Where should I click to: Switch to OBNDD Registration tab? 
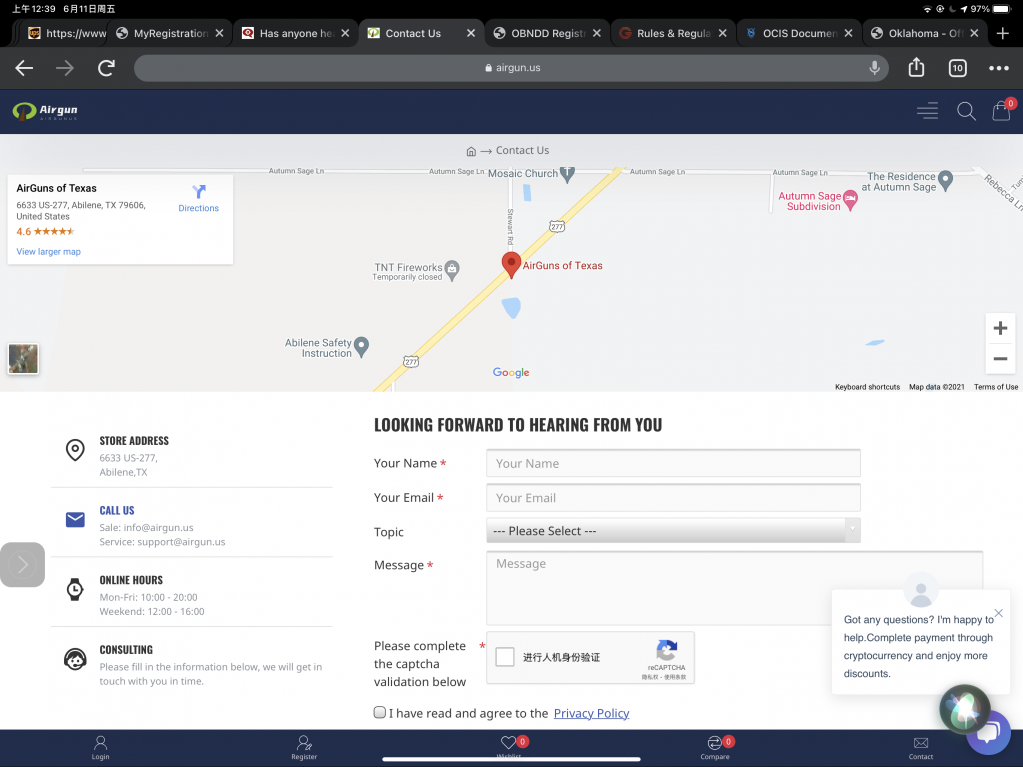click(547, 33)
